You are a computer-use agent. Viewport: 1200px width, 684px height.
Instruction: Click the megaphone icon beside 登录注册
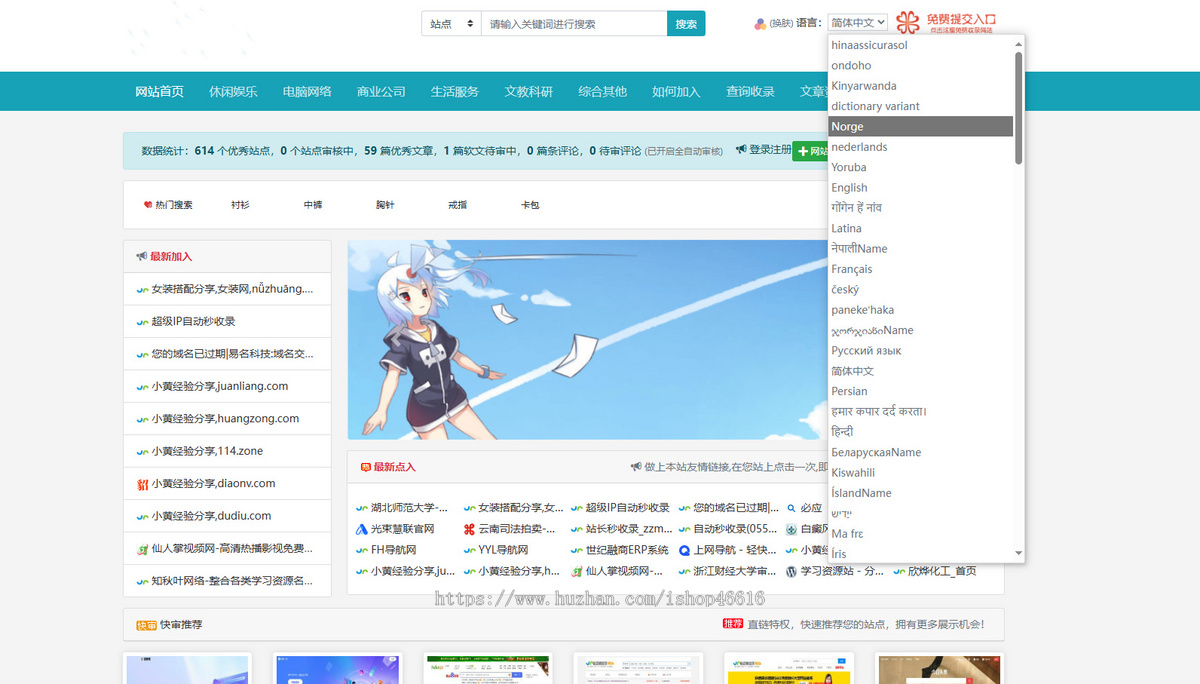point(741,149)
